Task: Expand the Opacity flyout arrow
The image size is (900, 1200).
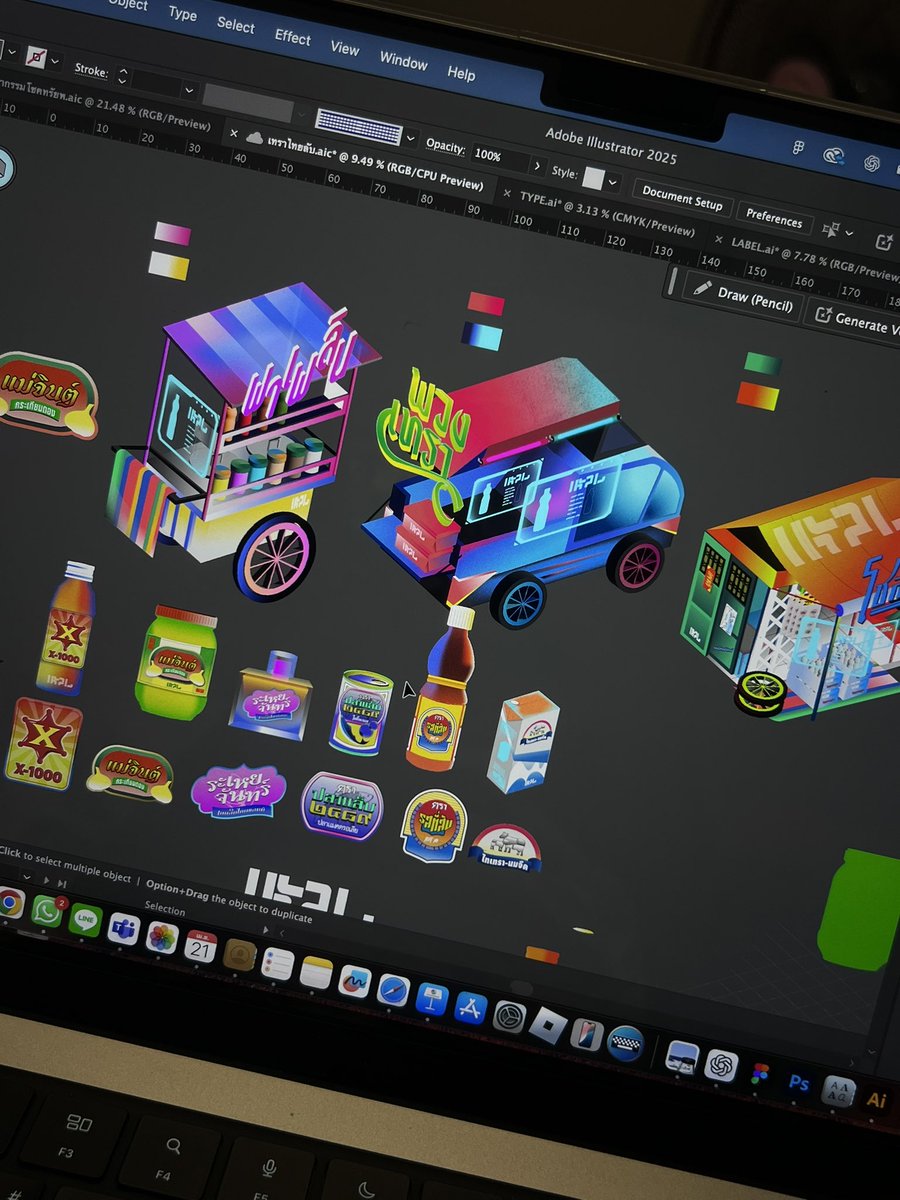Action: click(538, 165)
